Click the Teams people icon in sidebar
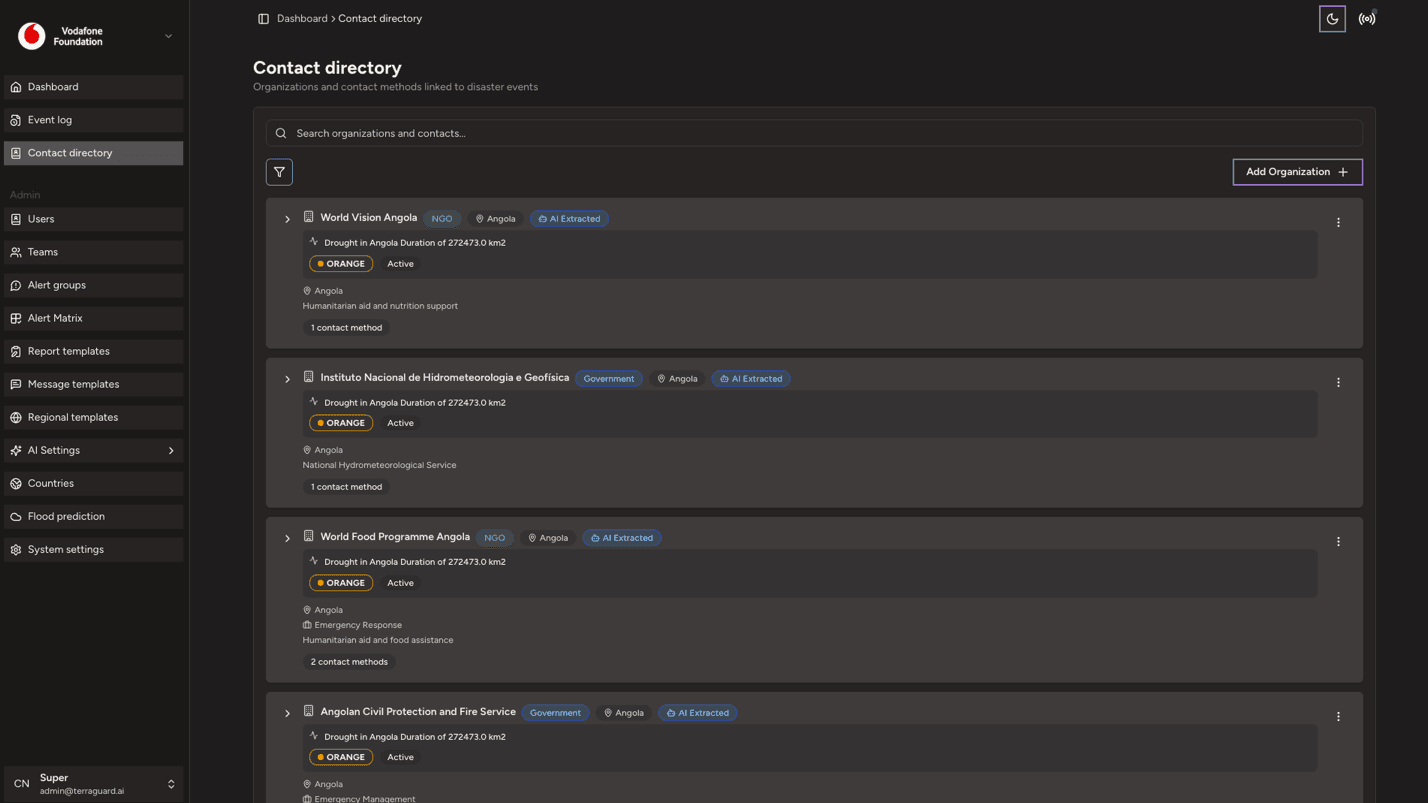The height and width of the screenshot is (803, 1428). (16, 252)
